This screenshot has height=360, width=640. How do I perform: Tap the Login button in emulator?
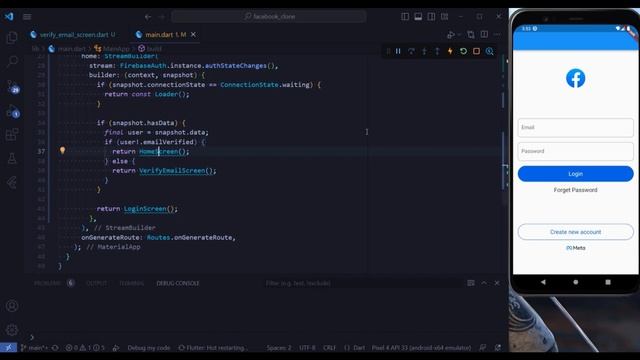(x=576, y=174)
